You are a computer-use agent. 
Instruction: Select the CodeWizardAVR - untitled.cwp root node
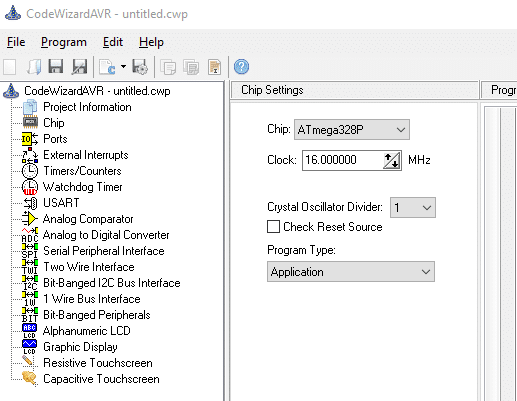pyautogui.click(x=97, y=91)
